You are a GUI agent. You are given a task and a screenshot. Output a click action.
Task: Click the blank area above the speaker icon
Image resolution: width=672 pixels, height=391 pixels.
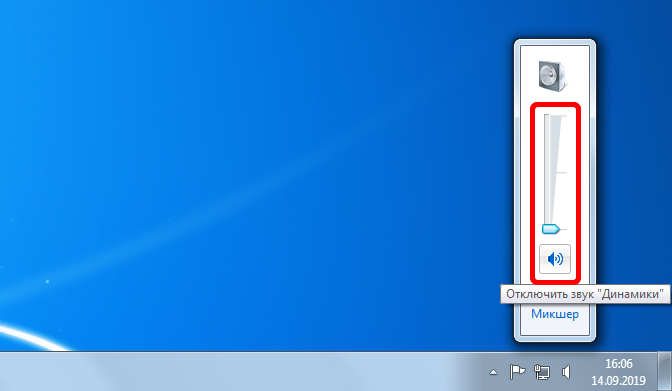point(555,52)
